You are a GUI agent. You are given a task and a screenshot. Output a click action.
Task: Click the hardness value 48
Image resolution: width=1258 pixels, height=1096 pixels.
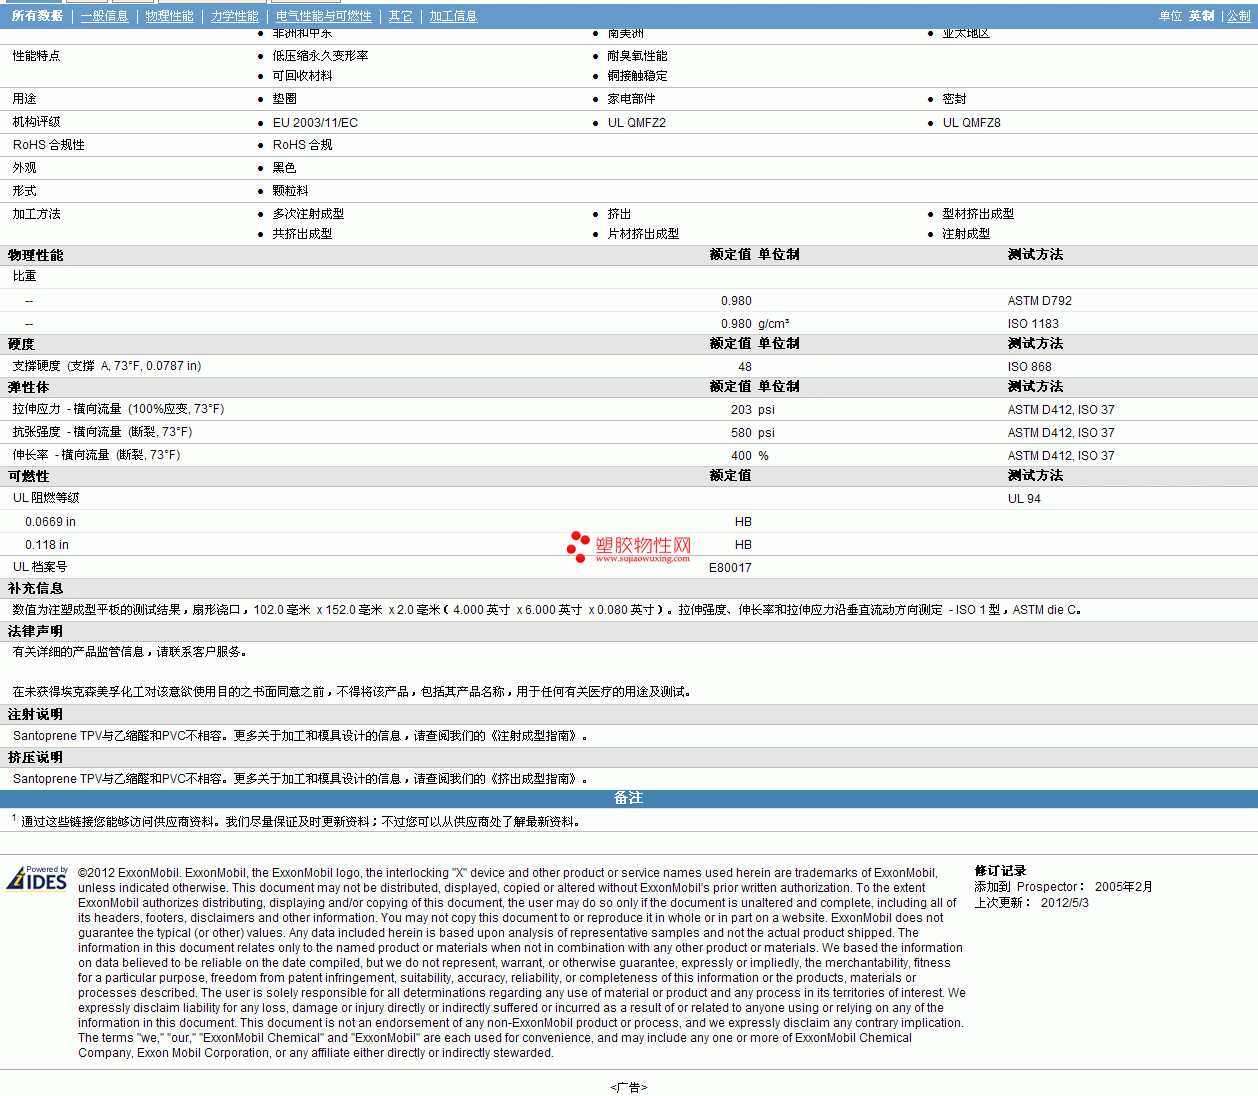point(745,367)
